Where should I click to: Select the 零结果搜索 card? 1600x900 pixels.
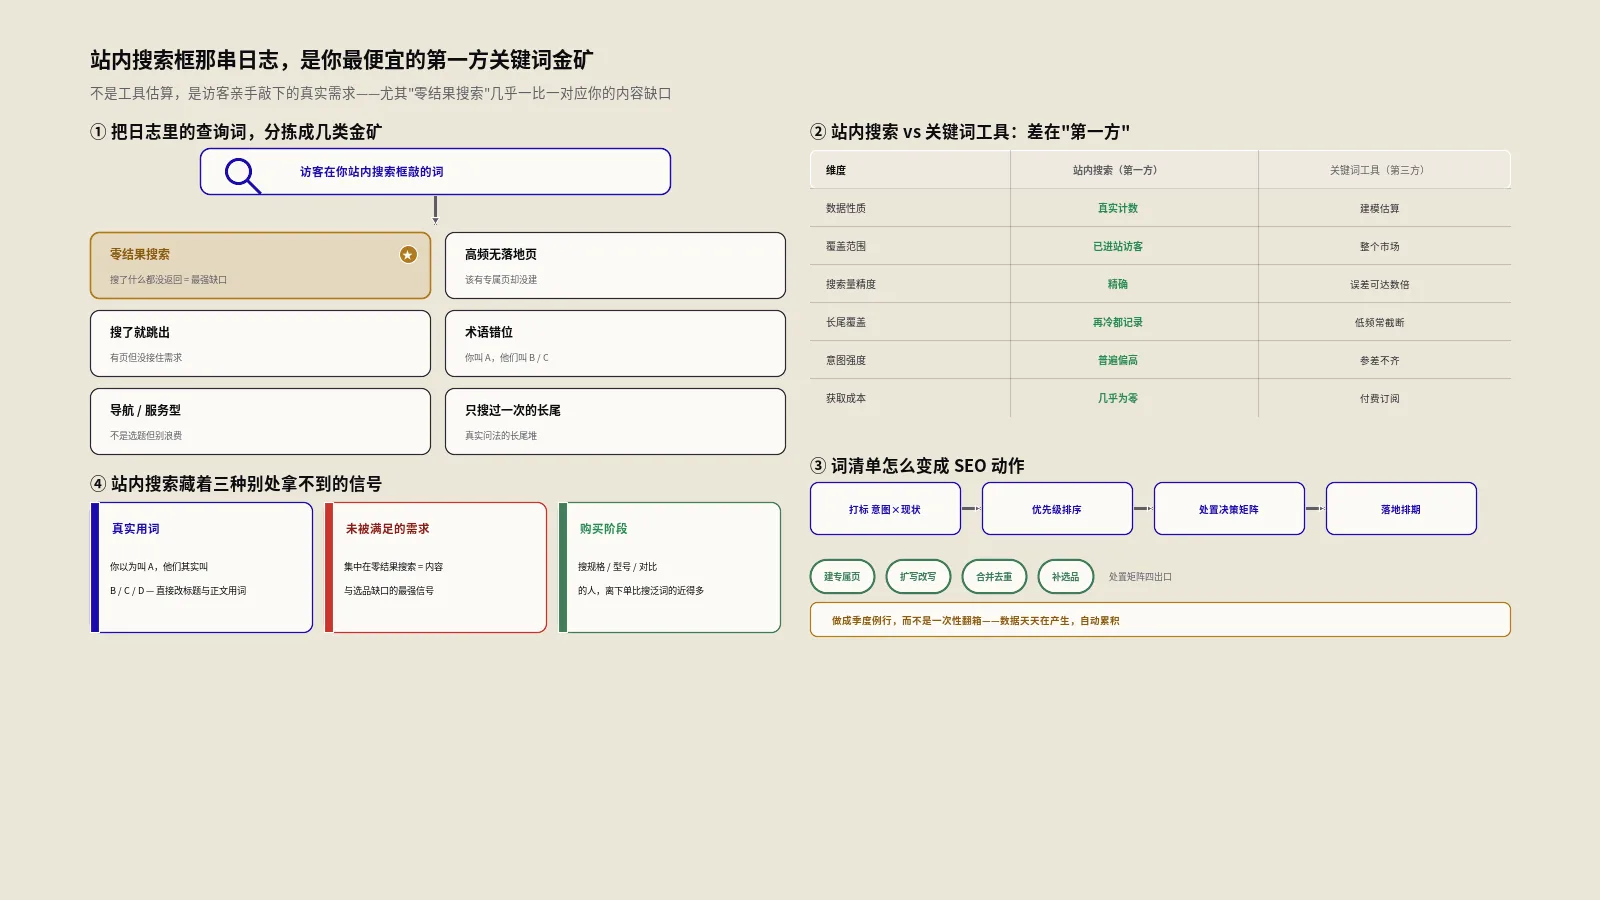(x=260, y=266)
